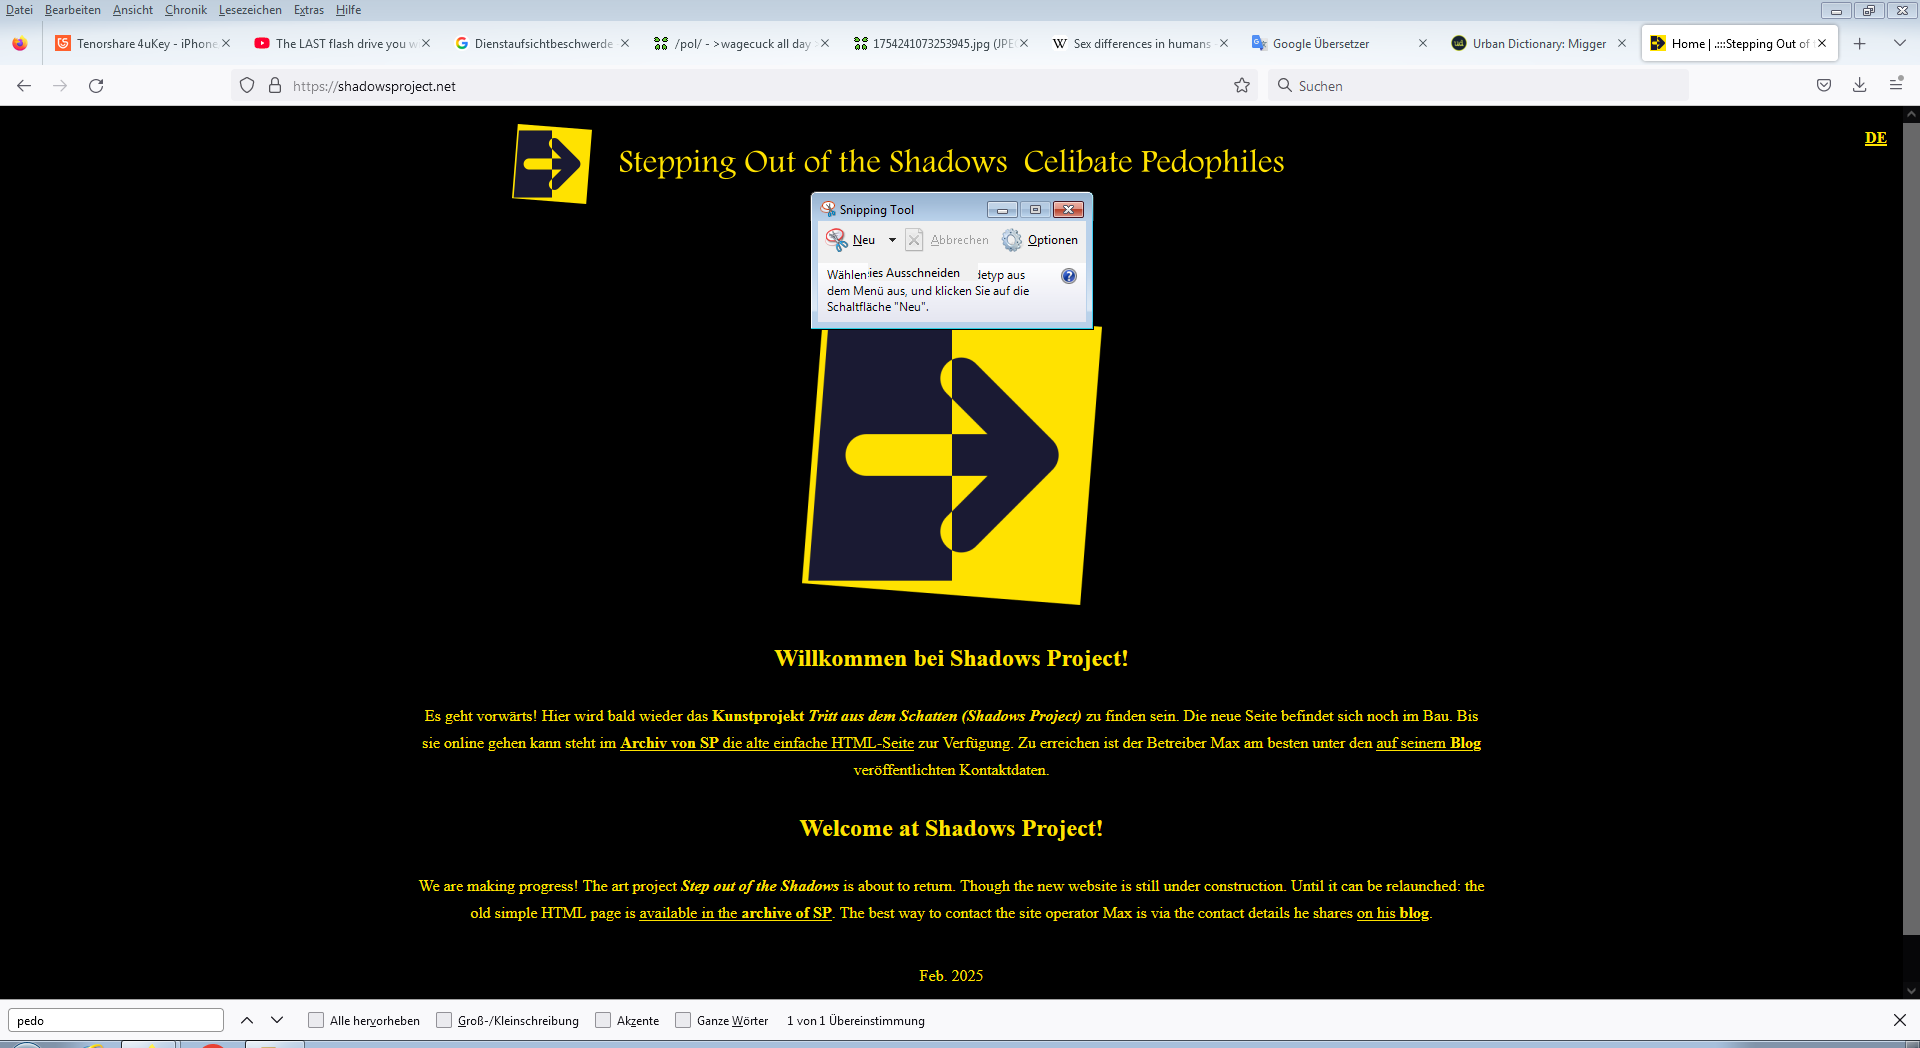
Task: Enable Ganze Wörter checkbox
Action: point(683,1020)
